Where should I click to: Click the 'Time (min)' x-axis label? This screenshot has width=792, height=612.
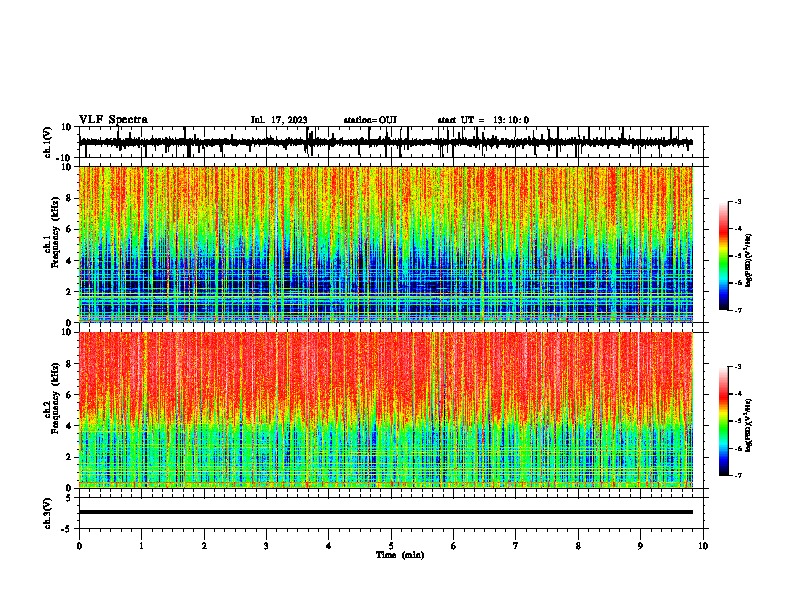400,555
